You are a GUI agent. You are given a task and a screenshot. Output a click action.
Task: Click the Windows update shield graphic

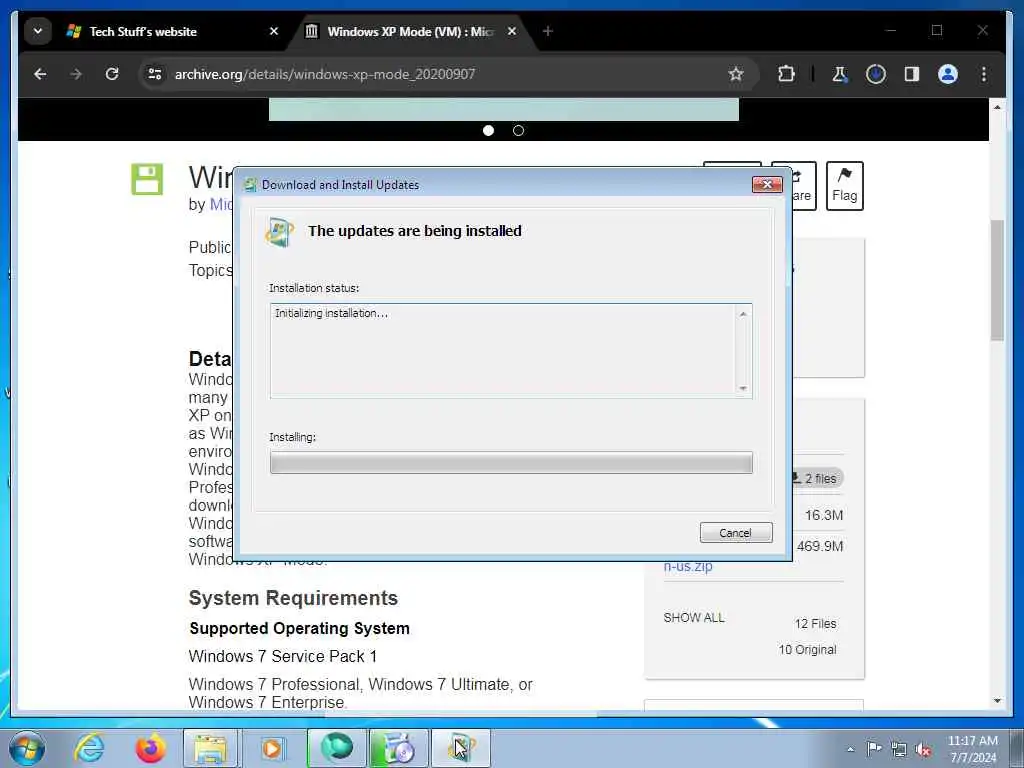point(280,232)
